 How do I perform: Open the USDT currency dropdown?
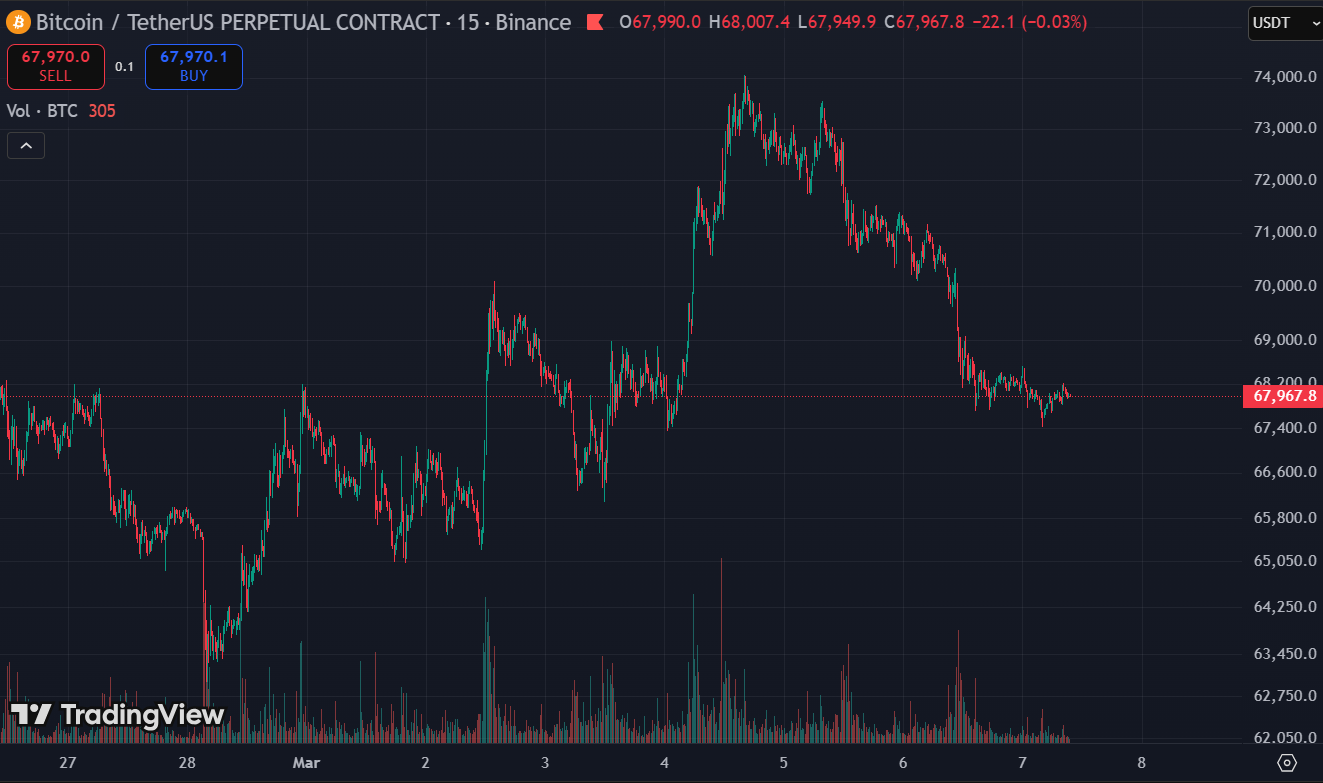(x=1284, y=23)
